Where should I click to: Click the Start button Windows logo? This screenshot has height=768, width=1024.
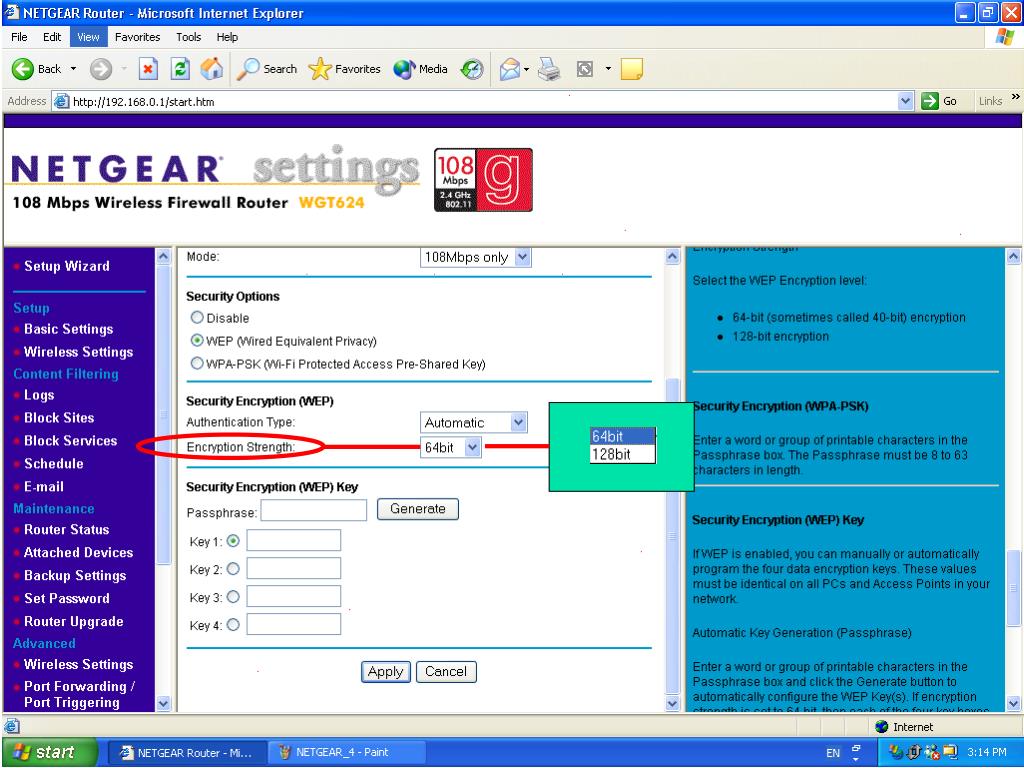22,752
